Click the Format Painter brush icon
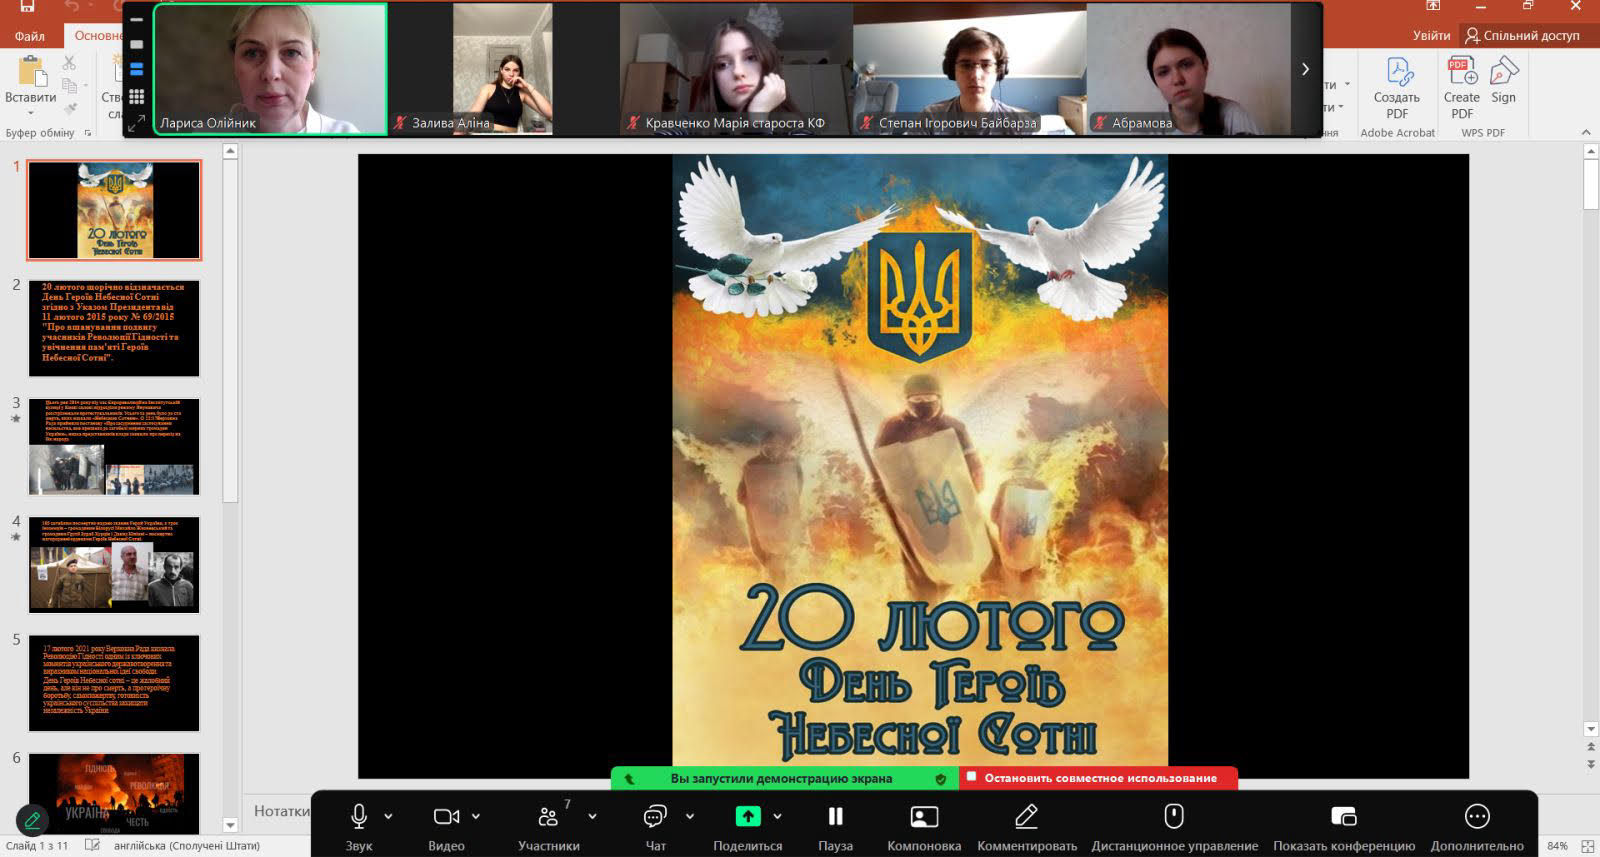 [x=69, y=110]
